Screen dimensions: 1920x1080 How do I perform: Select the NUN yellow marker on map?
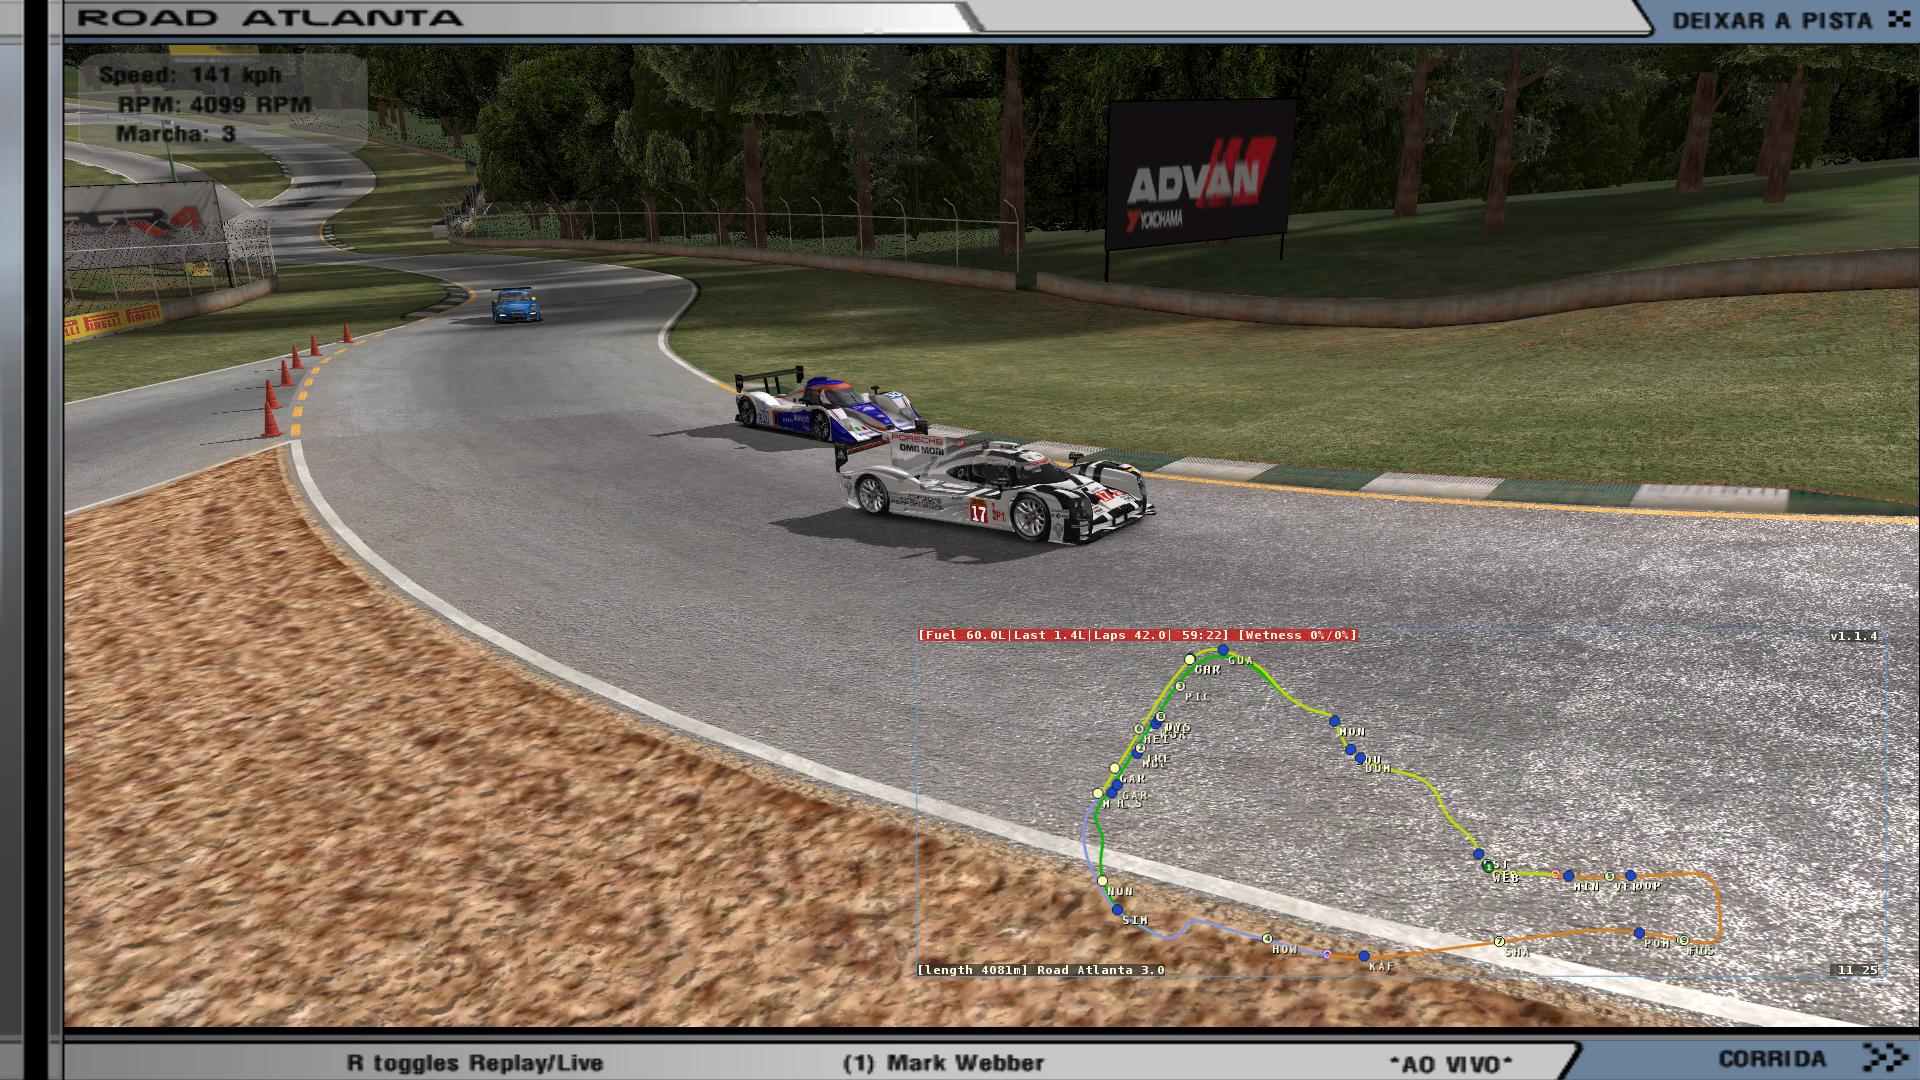(1103, 881)
